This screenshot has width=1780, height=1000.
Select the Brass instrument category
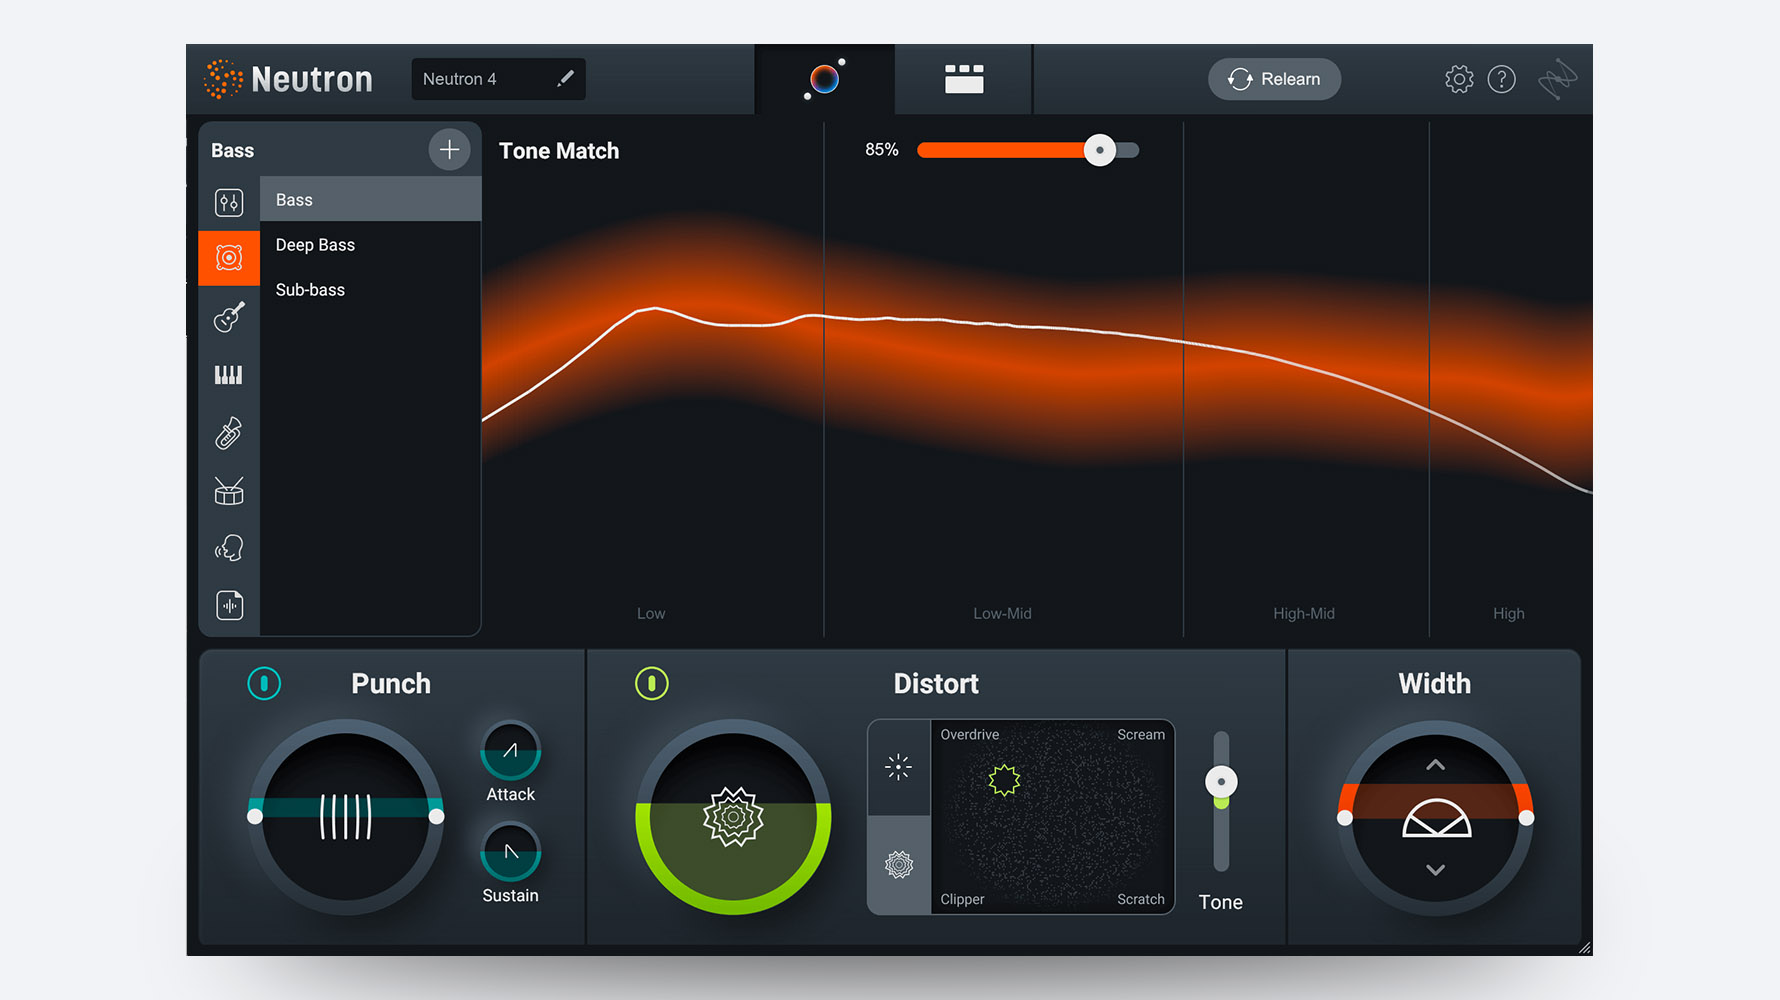[x=229, y=432]
